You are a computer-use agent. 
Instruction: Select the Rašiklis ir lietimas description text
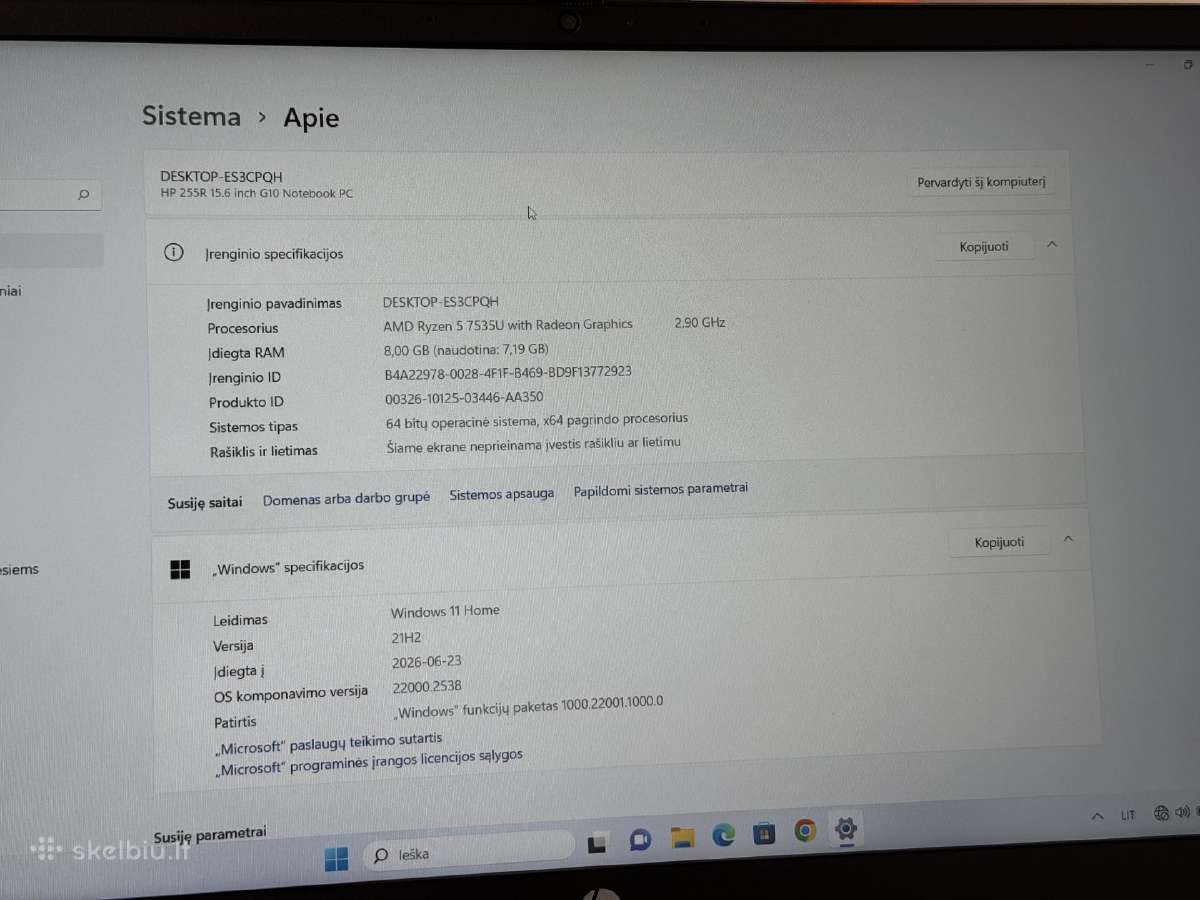[534, 444]
